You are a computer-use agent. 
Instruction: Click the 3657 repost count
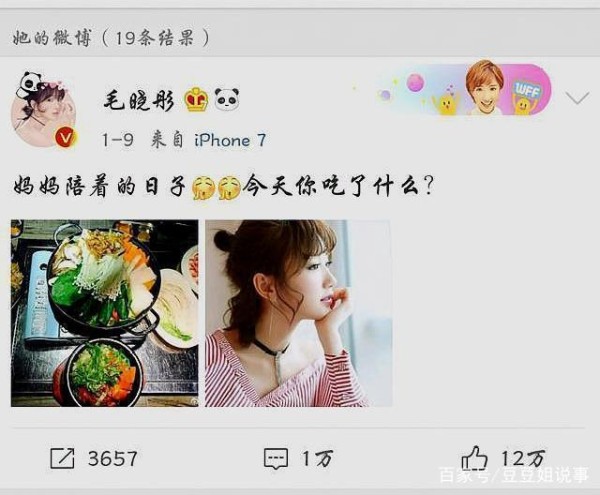pos(112,458)
